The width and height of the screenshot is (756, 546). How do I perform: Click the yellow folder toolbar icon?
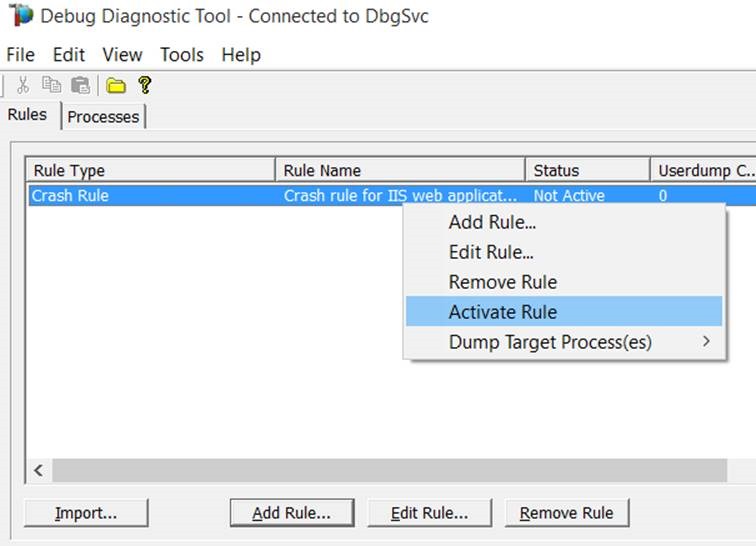pyautogui.click(x=116, y=85)
